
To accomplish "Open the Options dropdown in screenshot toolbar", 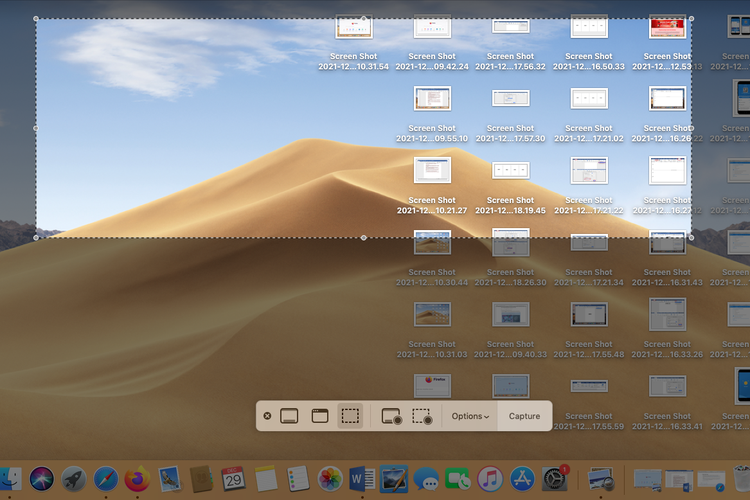I will point(470,416).
